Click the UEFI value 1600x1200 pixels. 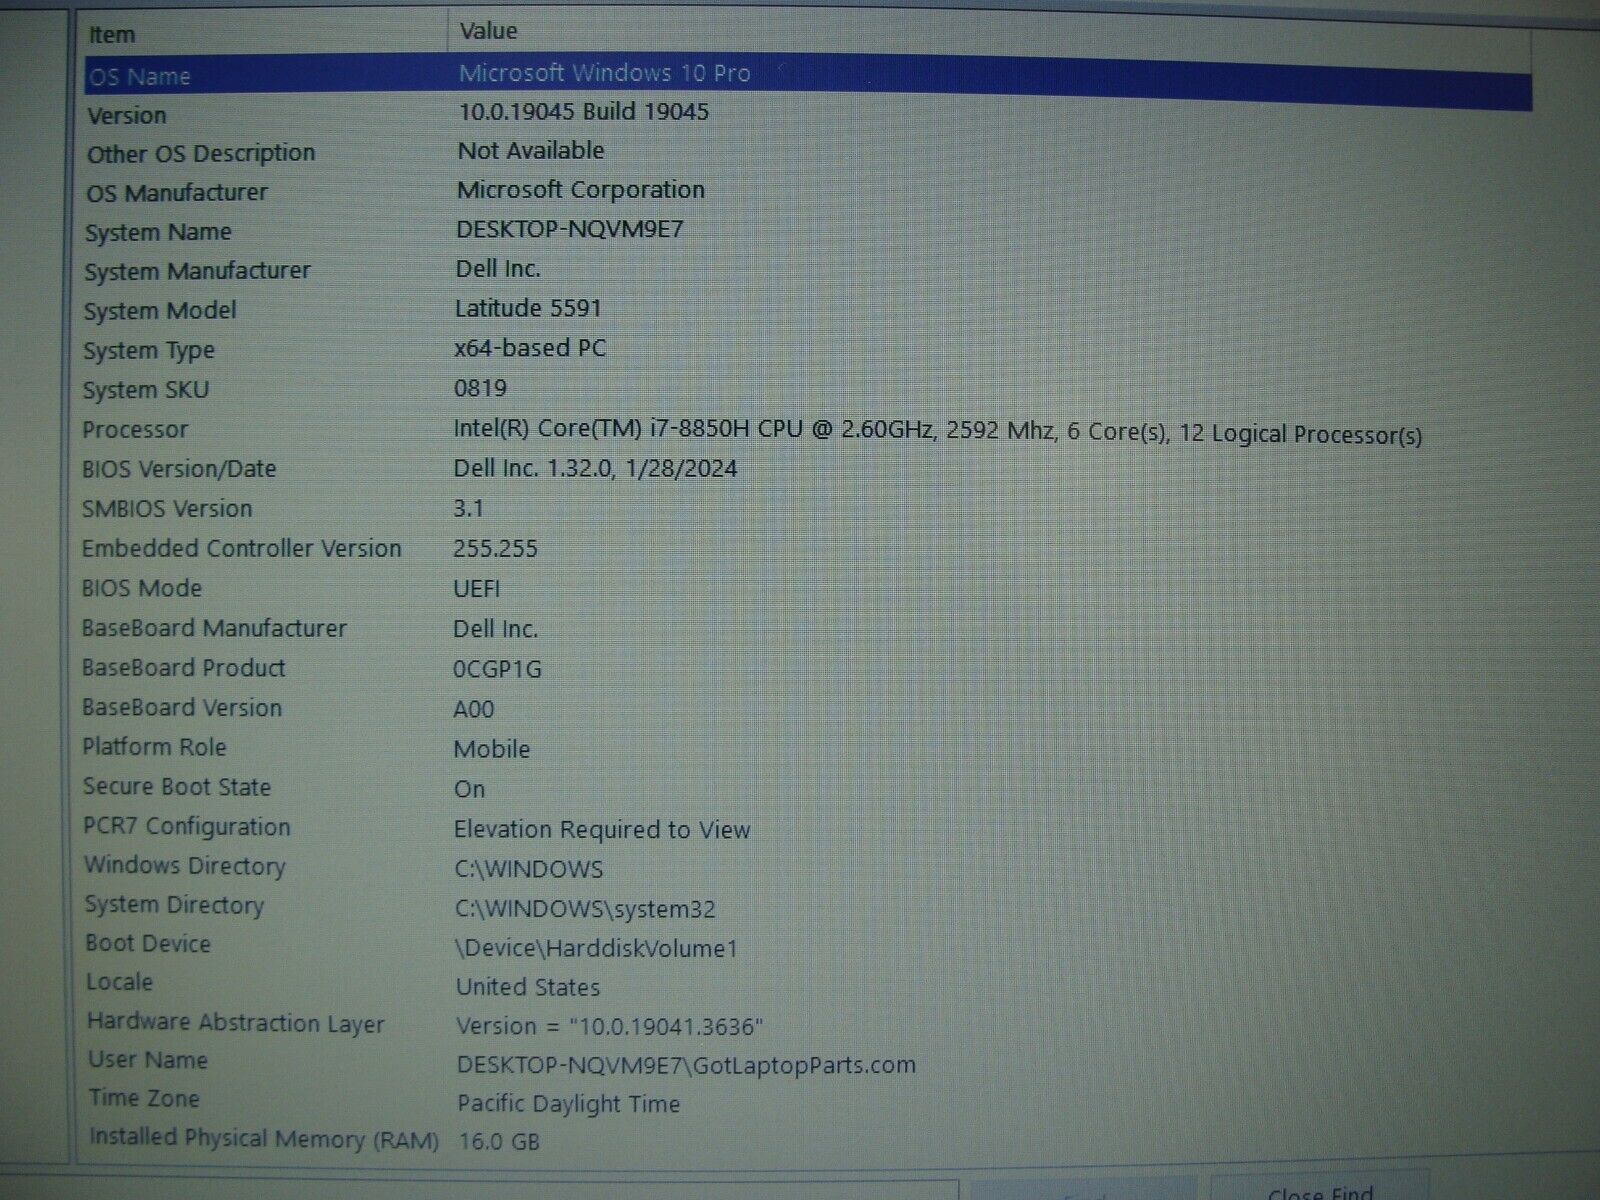click(x=477, y=589)
